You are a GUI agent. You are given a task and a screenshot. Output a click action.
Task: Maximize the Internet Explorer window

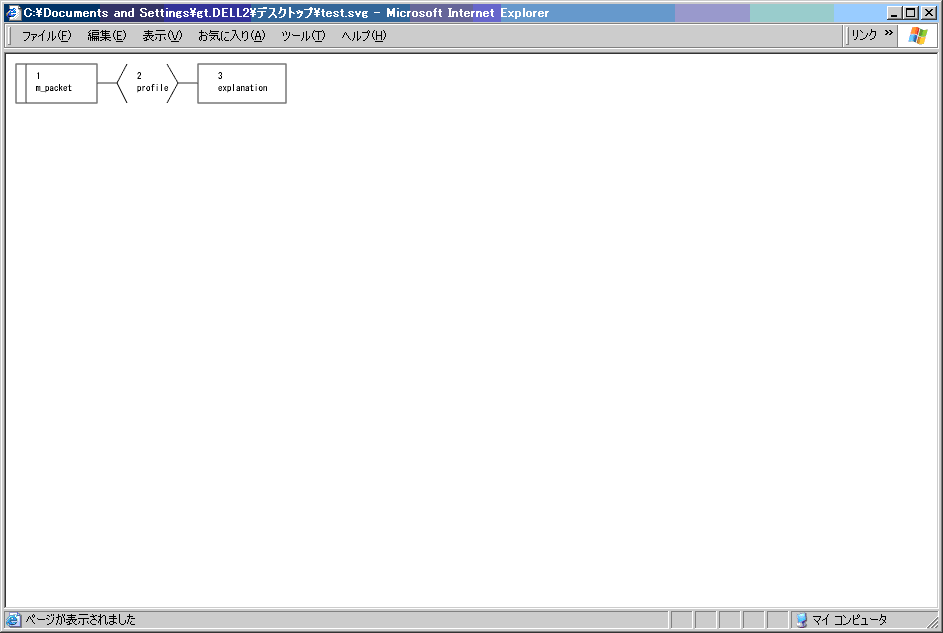911,13
